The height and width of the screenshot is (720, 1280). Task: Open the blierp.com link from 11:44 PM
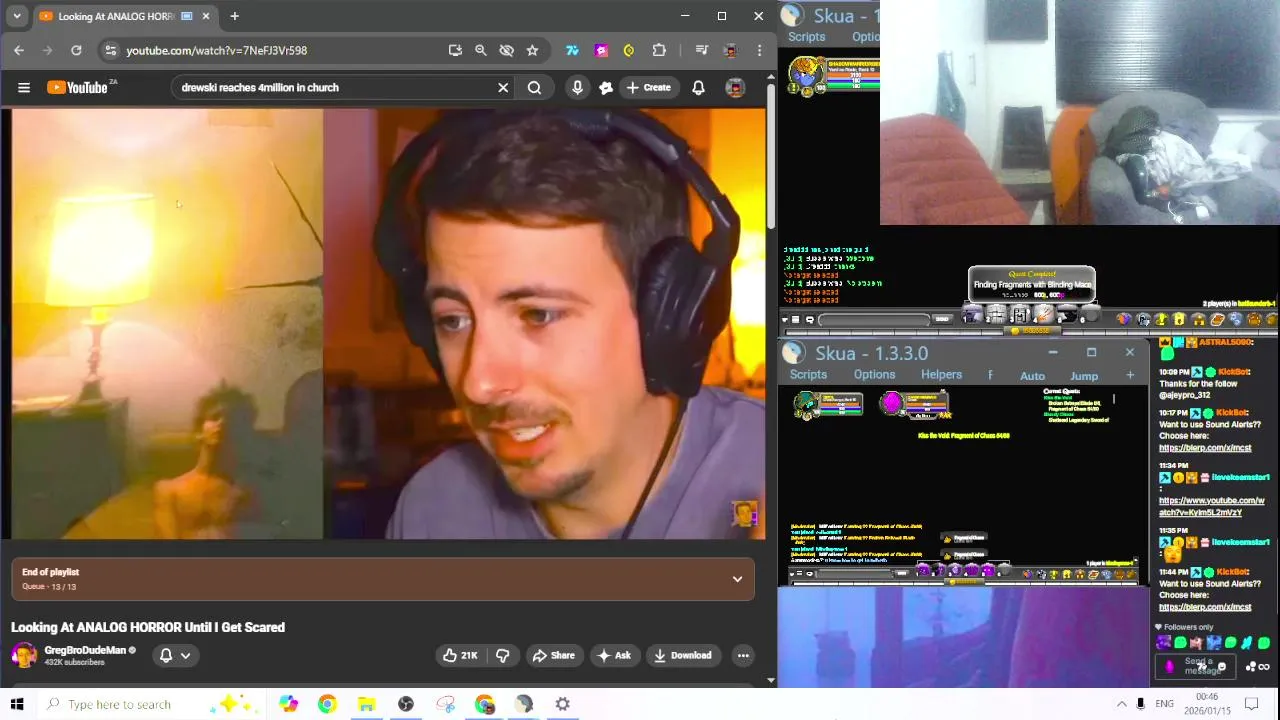[x=1205, y=607]
